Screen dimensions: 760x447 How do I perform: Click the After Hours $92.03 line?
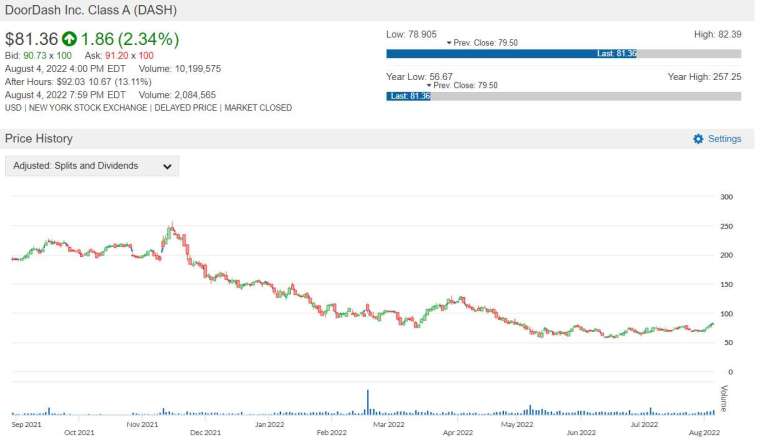pyautogui.click(x=78, y=82)
